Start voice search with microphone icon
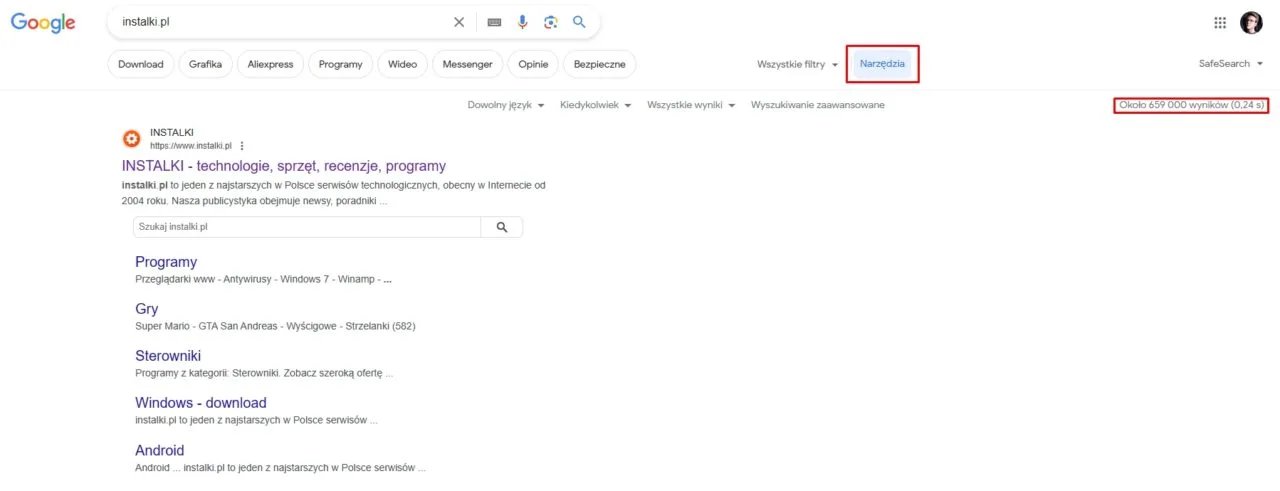The width and height of the screenshot is (1280, 491). 522,22
